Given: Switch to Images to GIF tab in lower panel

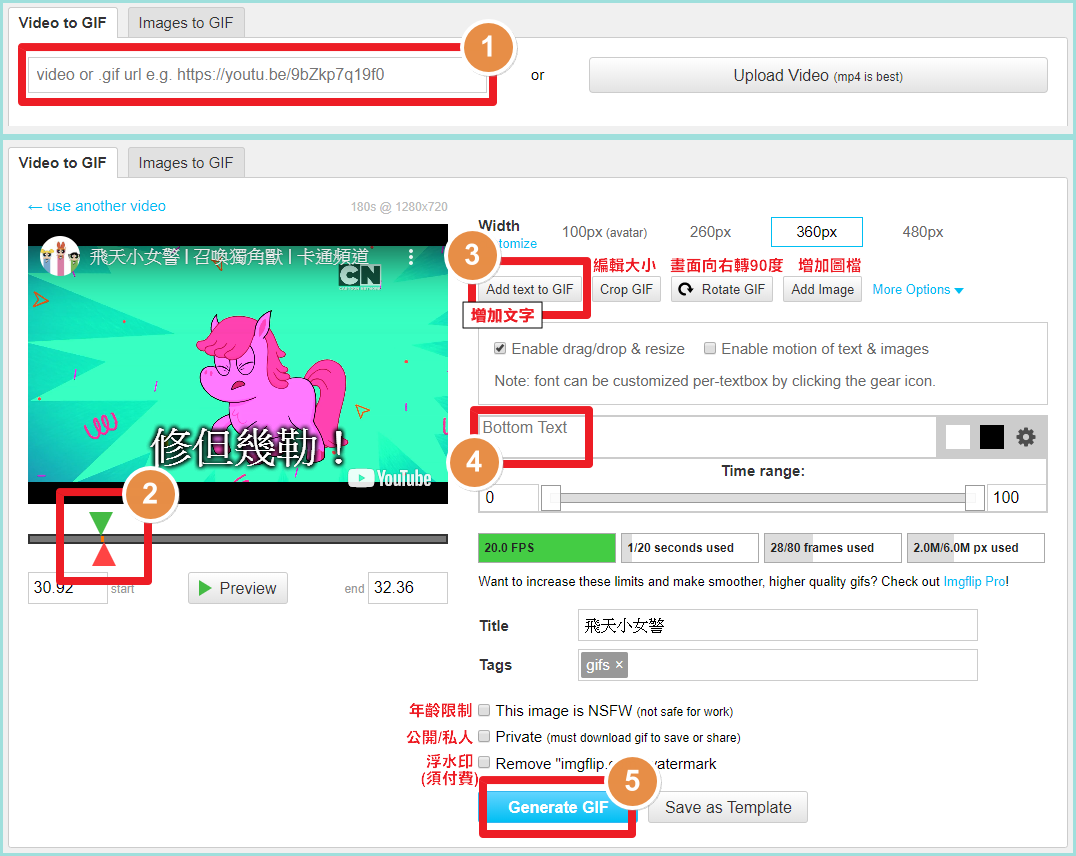Looking at the screenshot, I should (186, 163).
